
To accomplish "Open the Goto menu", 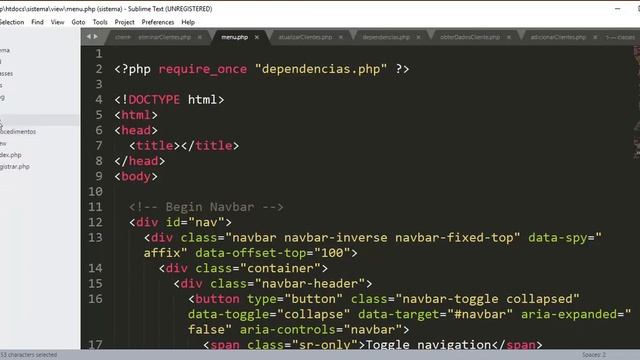I will tap(78, 22).
